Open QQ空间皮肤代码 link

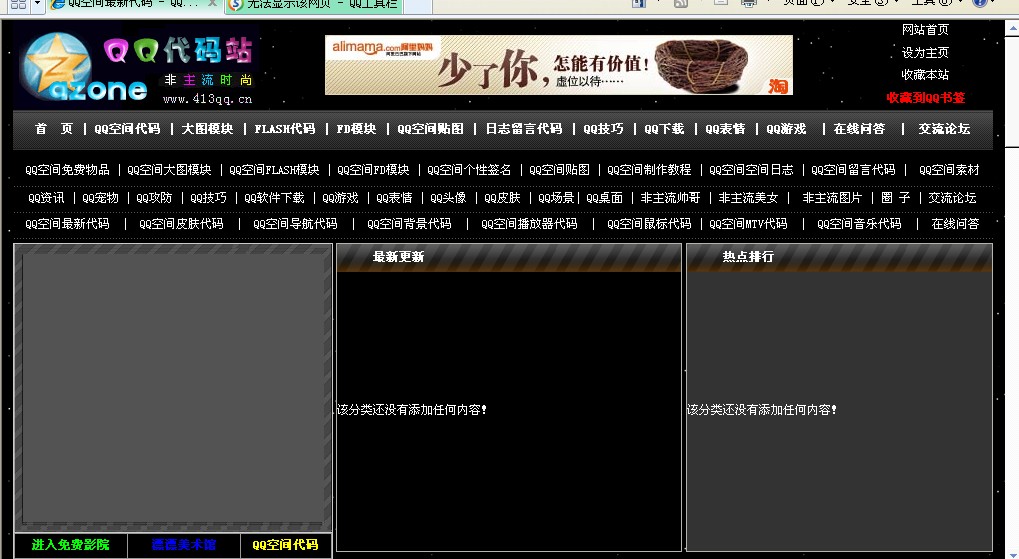[x=181, y=224]
